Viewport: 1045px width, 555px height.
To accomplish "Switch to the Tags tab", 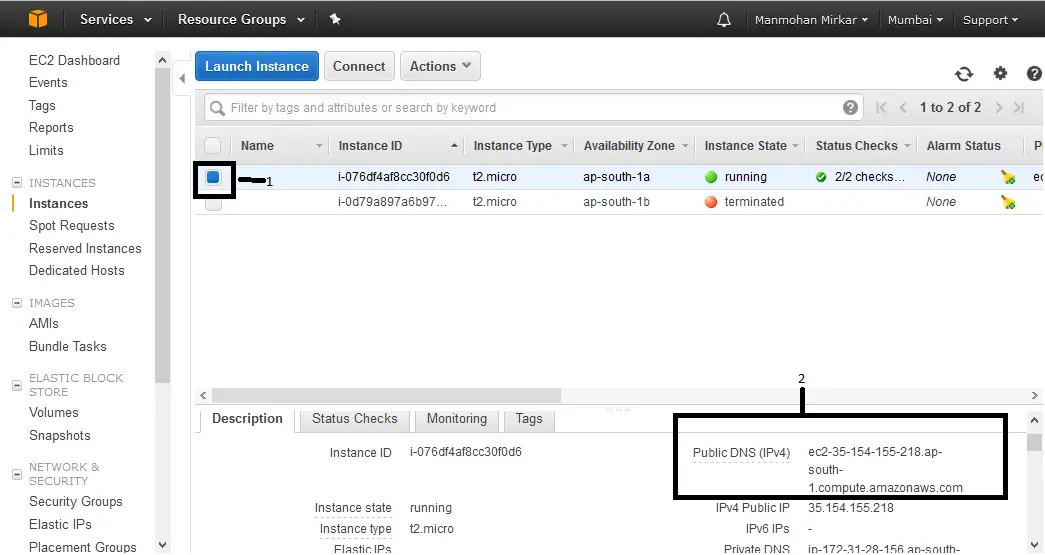I will [x=529, y=419].
